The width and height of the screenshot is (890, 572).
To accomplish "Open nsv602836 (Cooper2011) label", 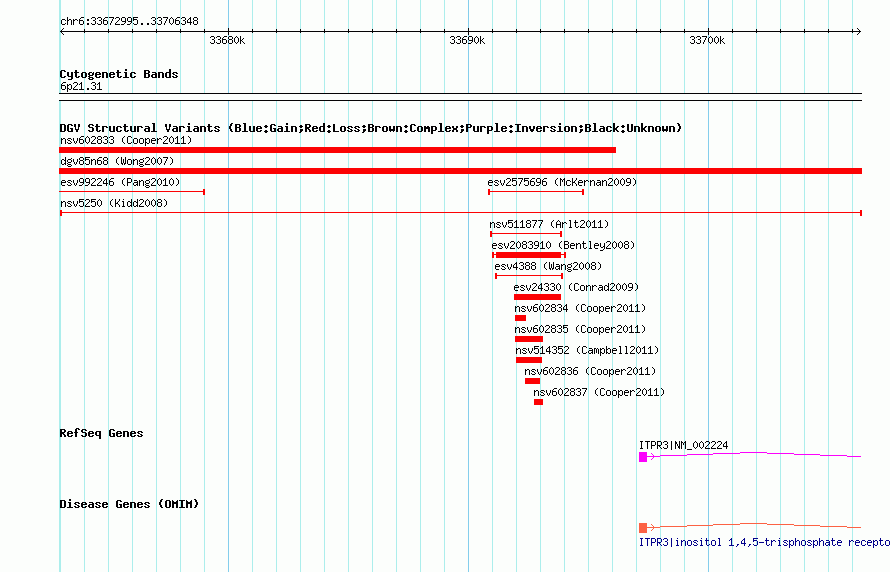I will tap(590, 371).
